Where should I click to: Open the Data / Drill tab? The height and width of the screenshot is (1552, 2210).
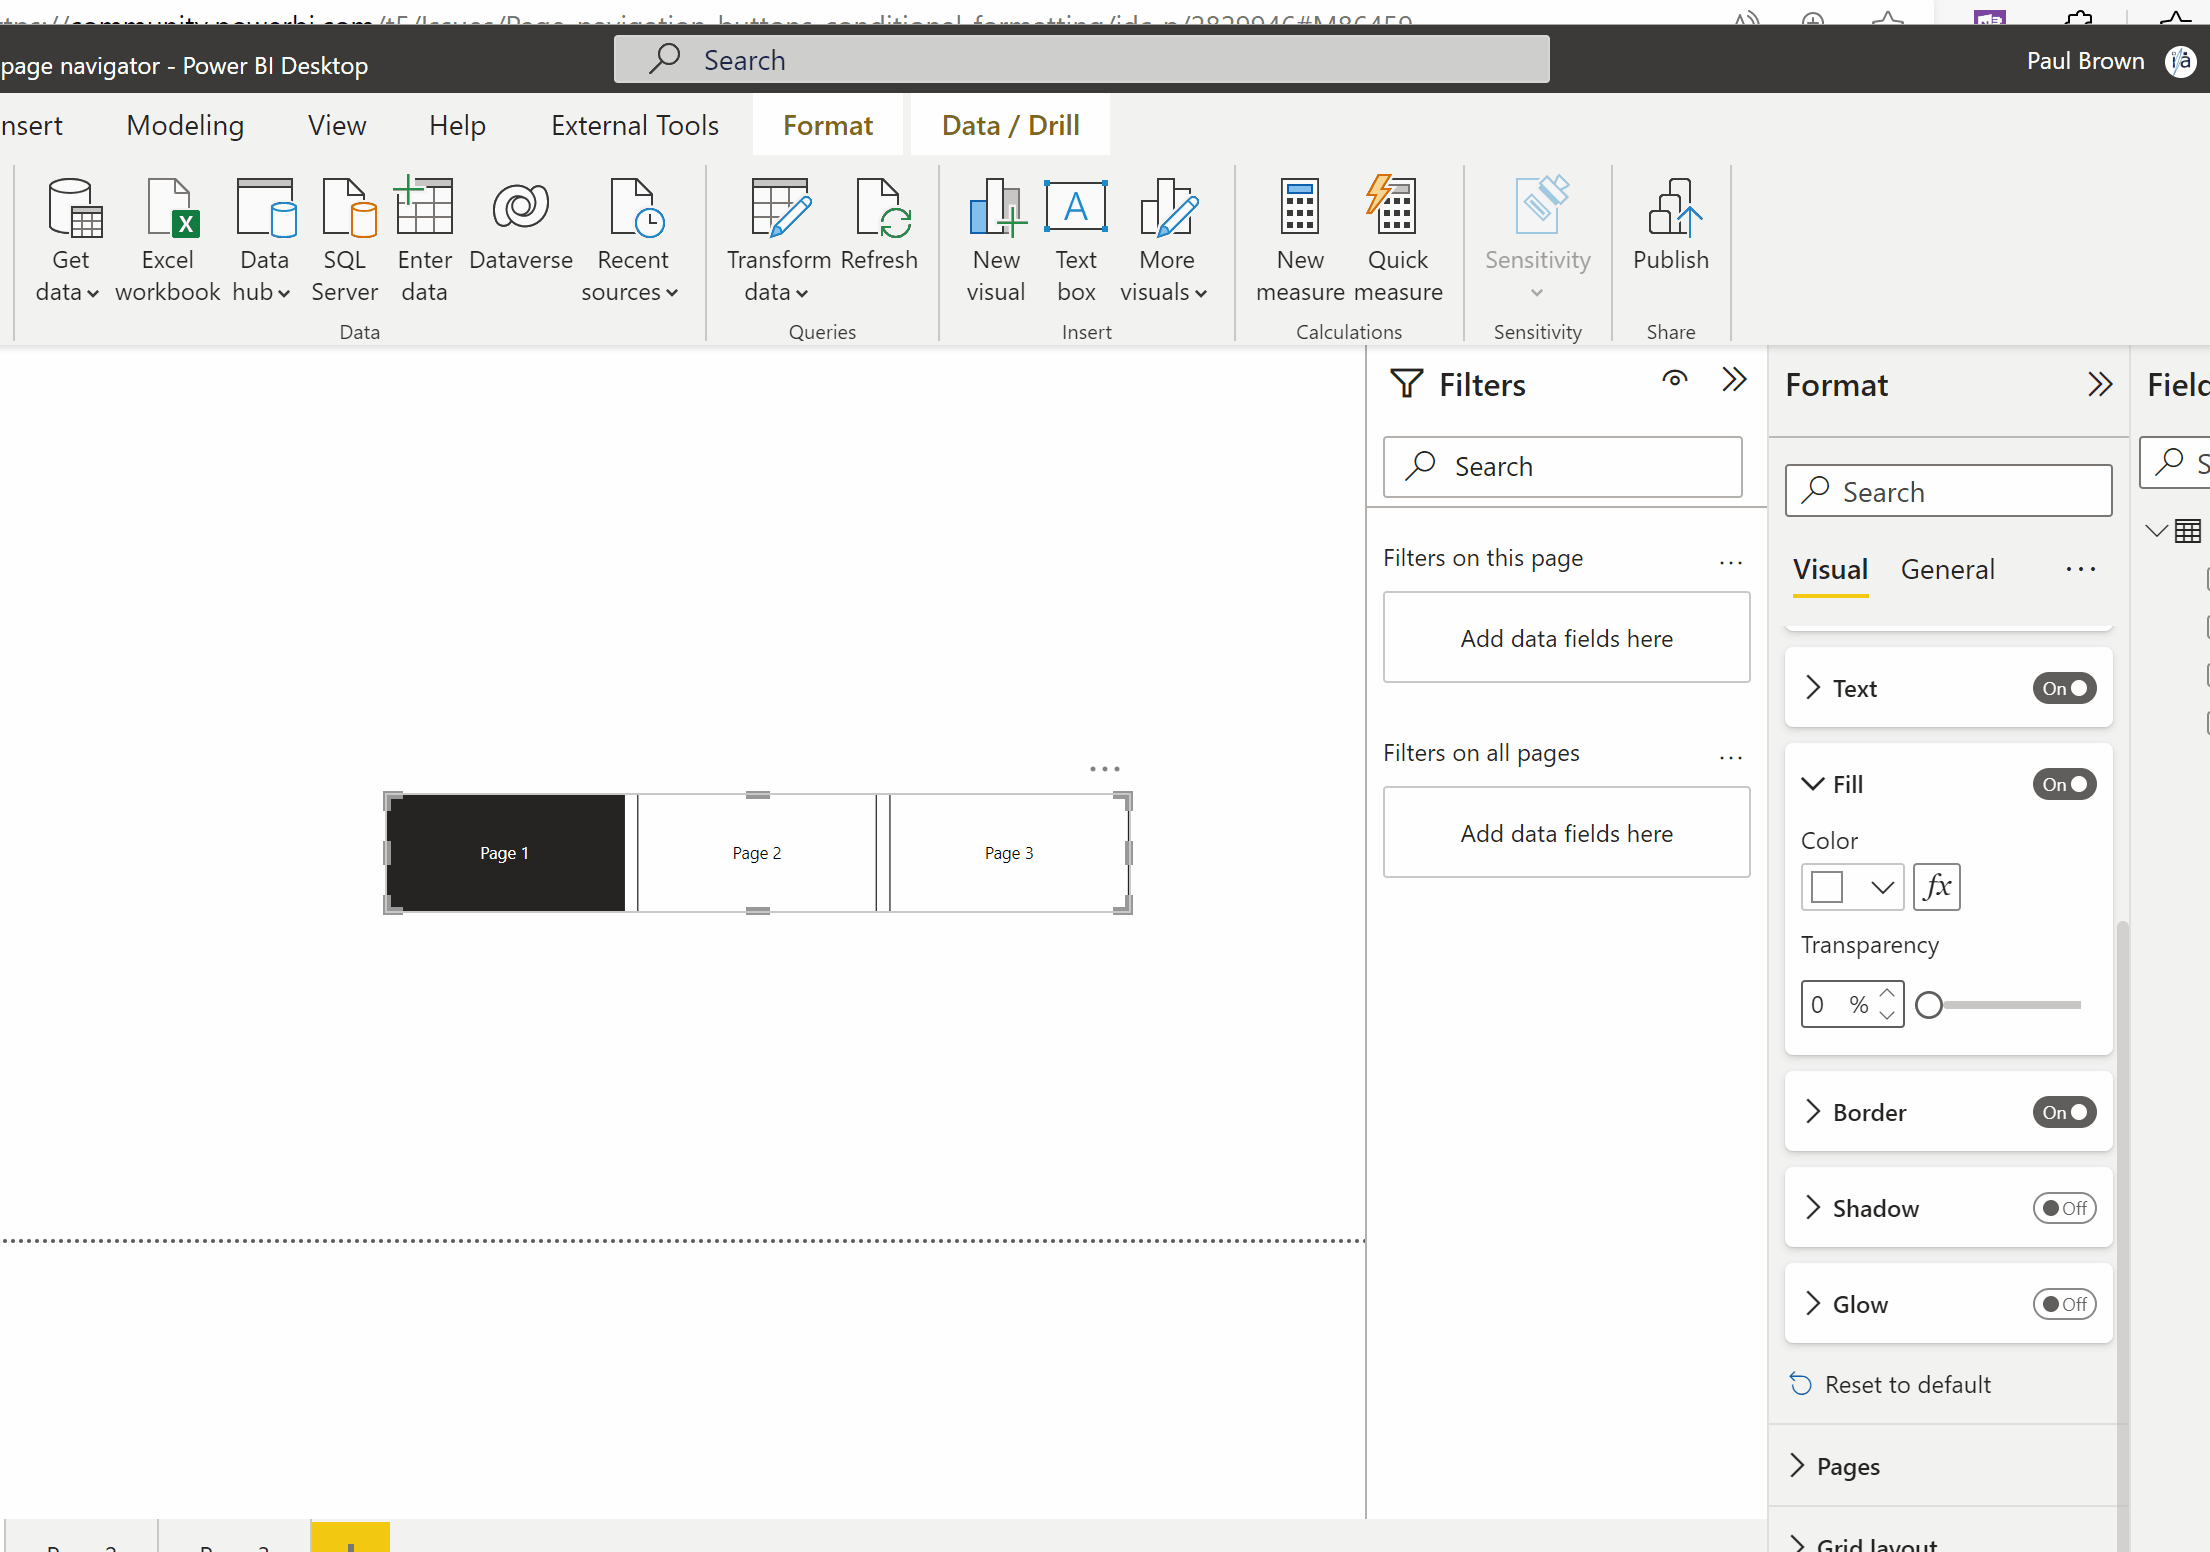pos(1010,125)
